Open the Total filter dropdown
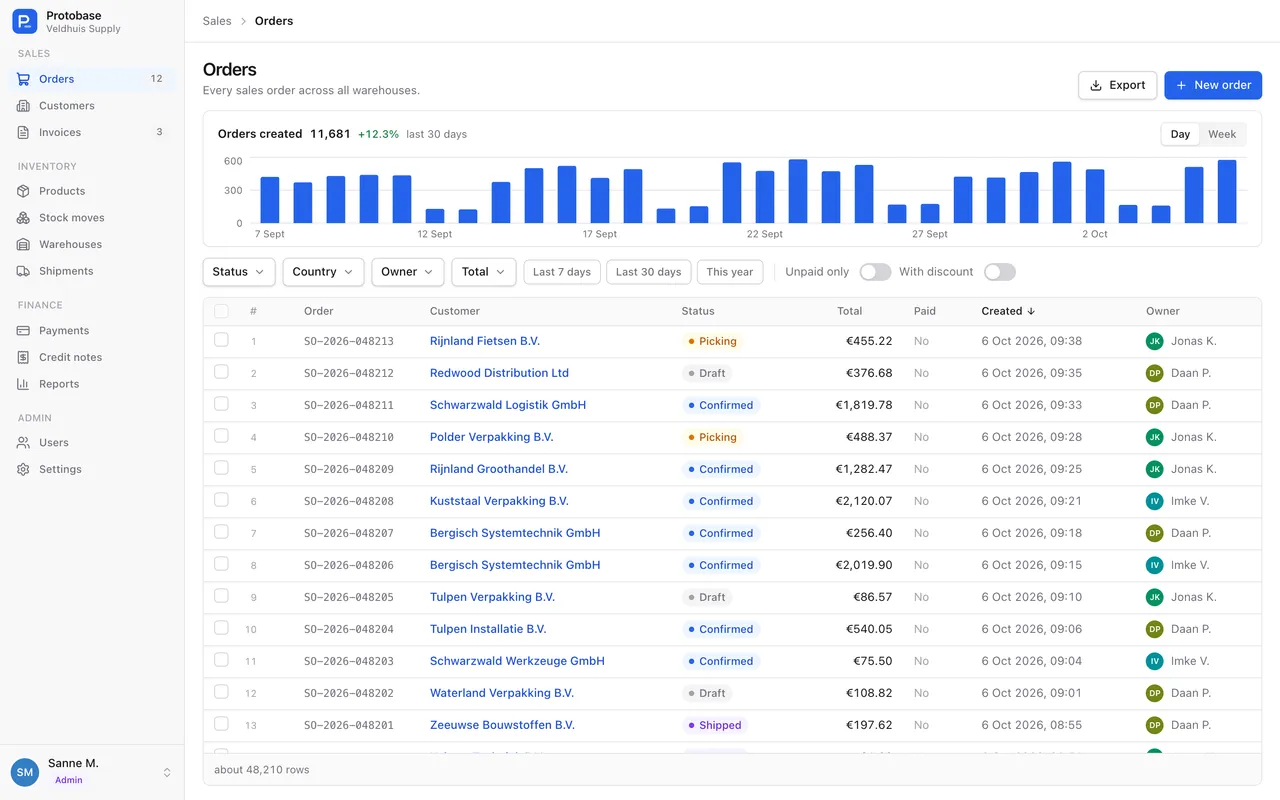Image resolution: width=1280 pixels, height=800 pixels. pyautogui.click(x=484, y=272)
